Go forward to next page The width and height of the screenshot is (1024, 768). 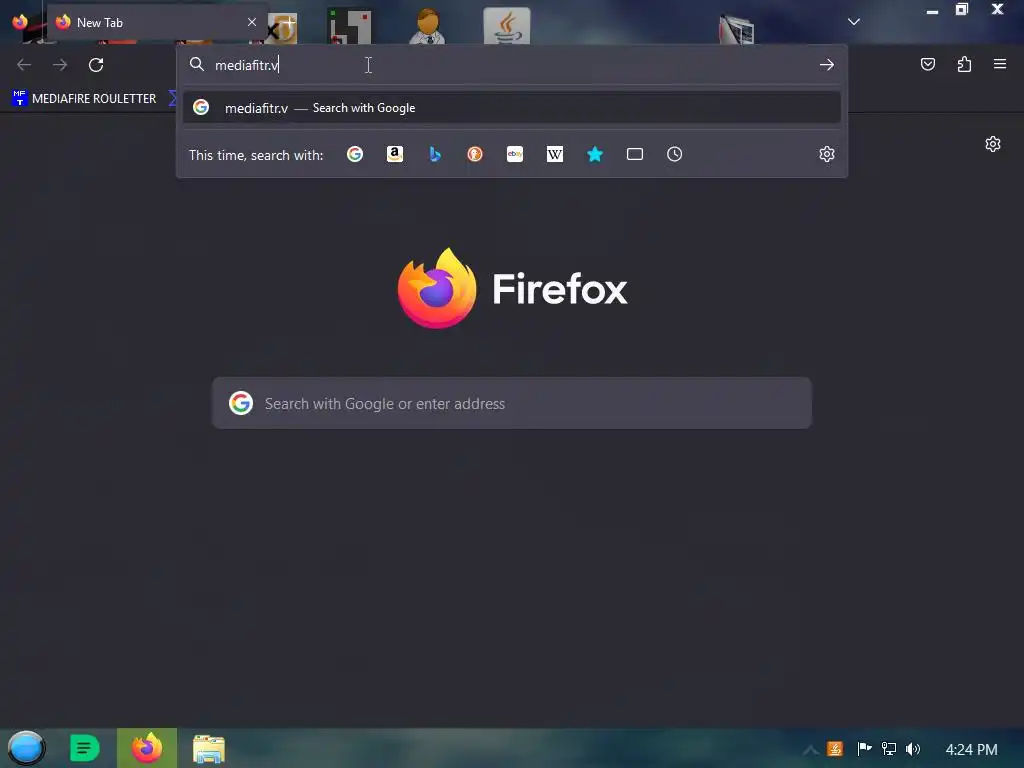(60, 65)
